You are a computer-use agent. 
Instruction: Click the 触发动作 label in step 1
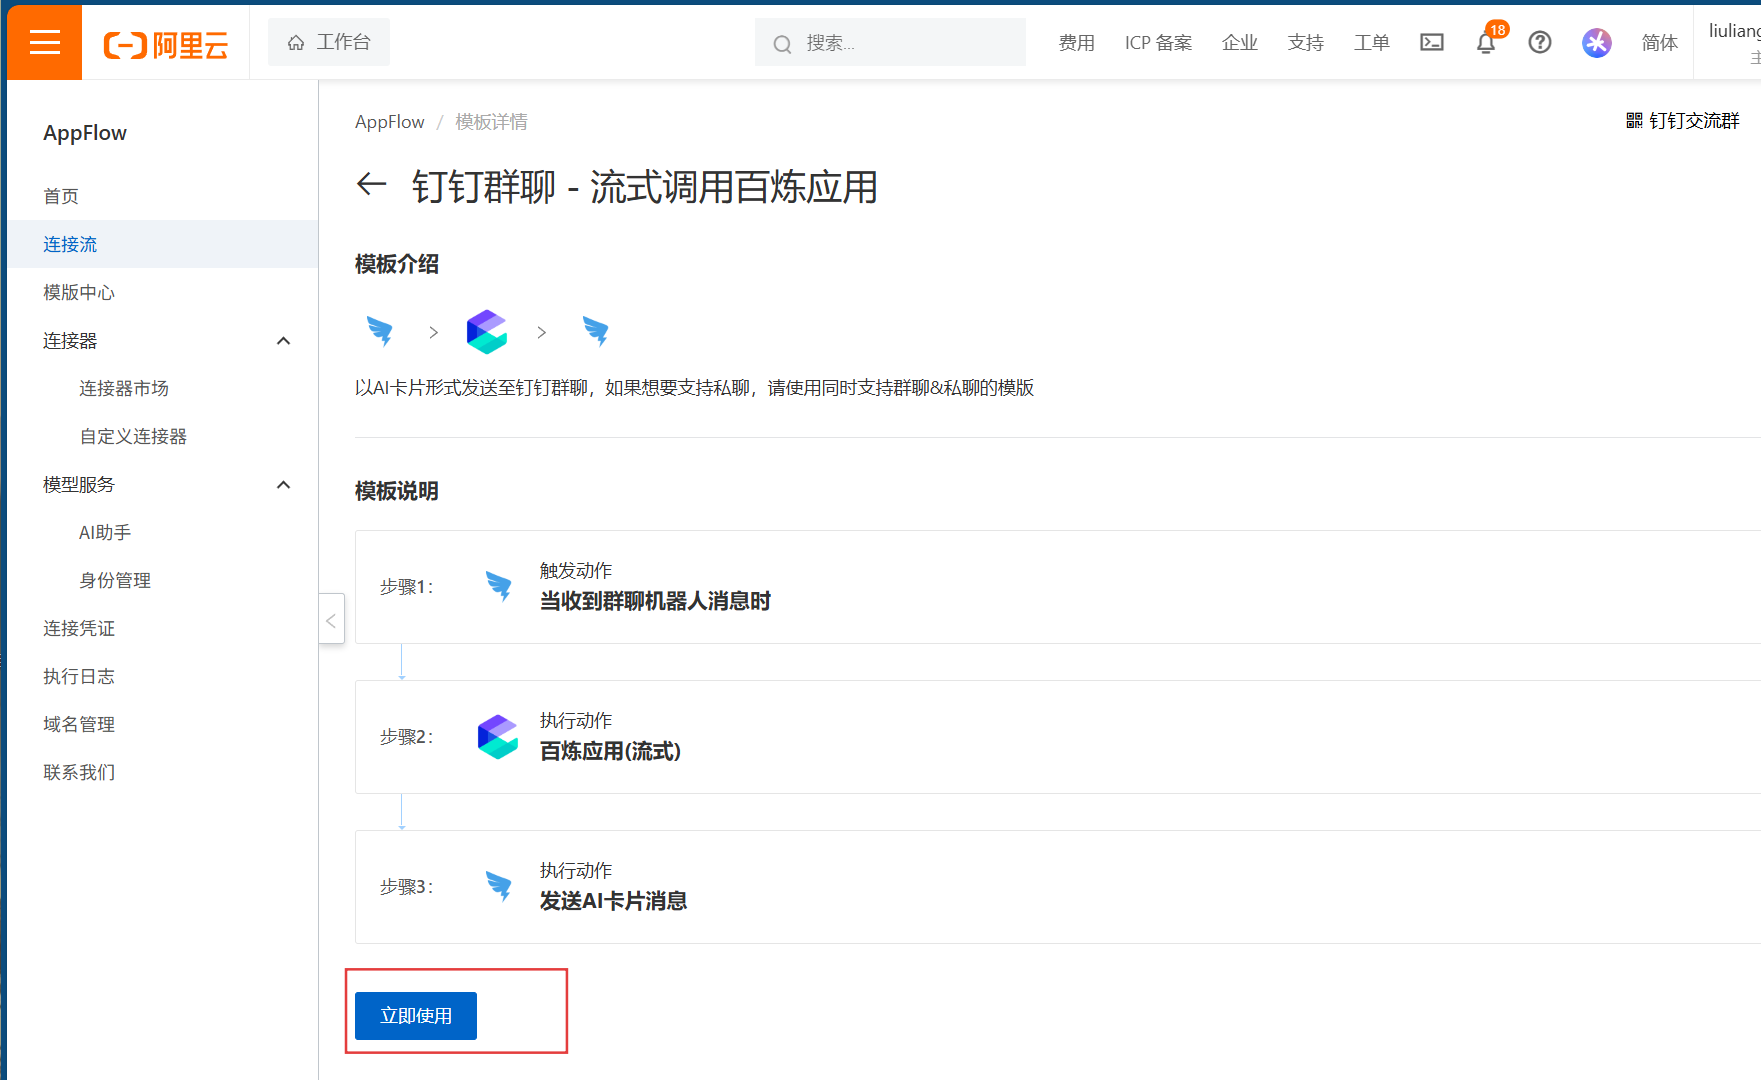tap(576, 571)
